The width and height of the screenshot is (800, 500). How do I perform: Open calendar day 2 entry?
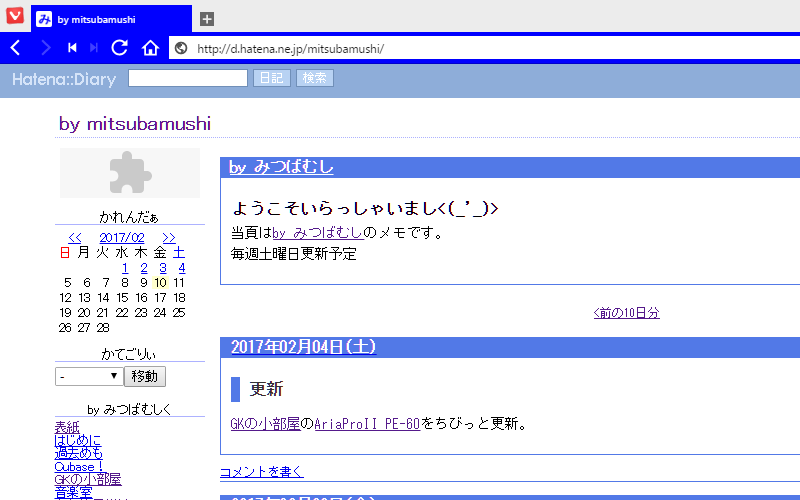[144, 268]
